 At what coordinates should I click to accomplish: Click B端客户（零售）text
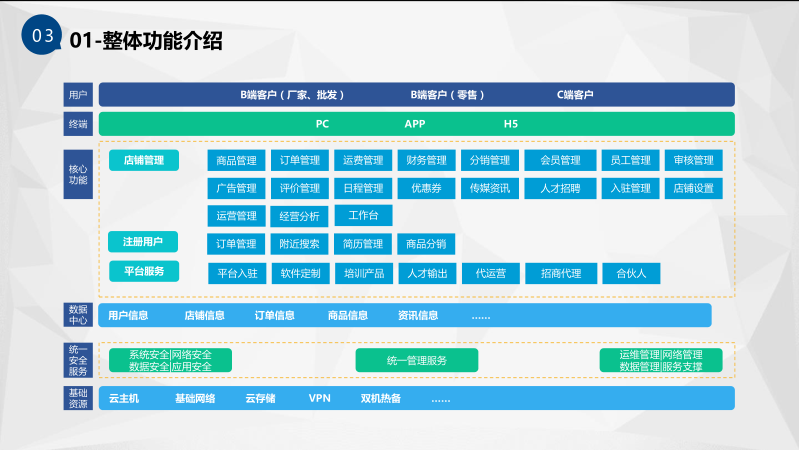(447, 95)
